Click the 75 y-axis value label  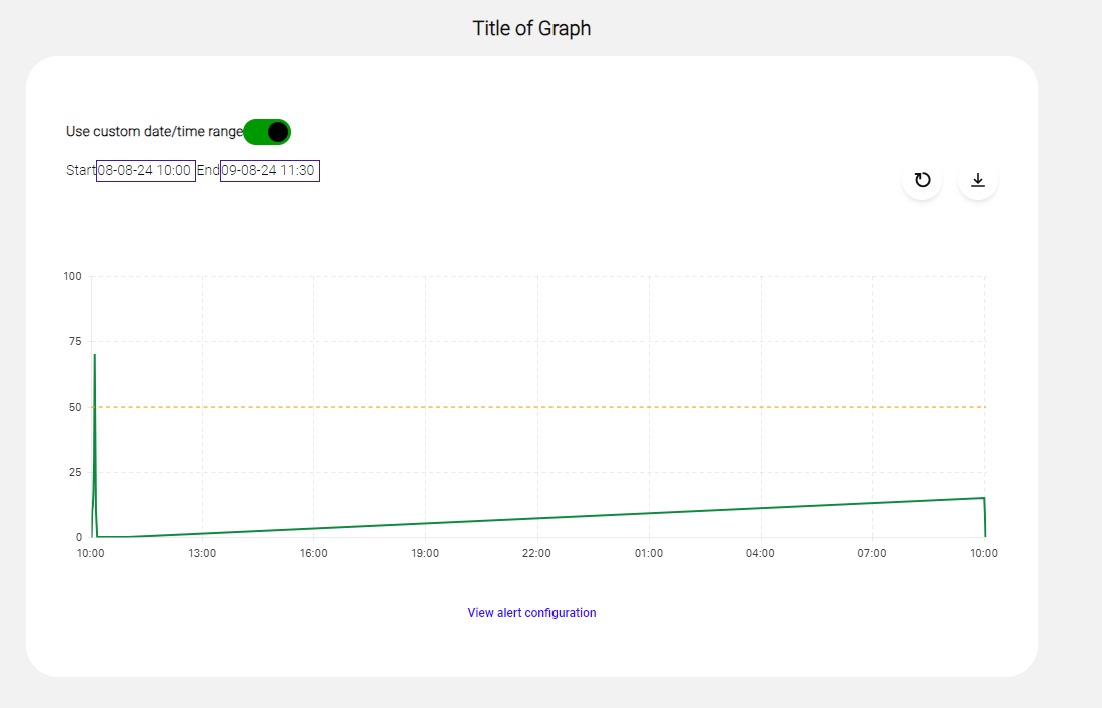(x=75, y=342)
